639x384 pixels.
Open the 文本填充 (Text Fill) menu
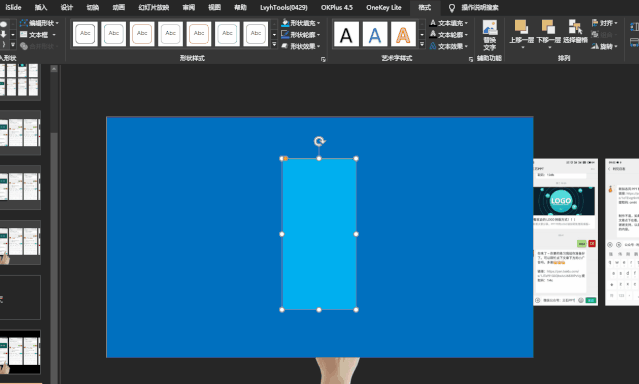[x=448, y=23]
